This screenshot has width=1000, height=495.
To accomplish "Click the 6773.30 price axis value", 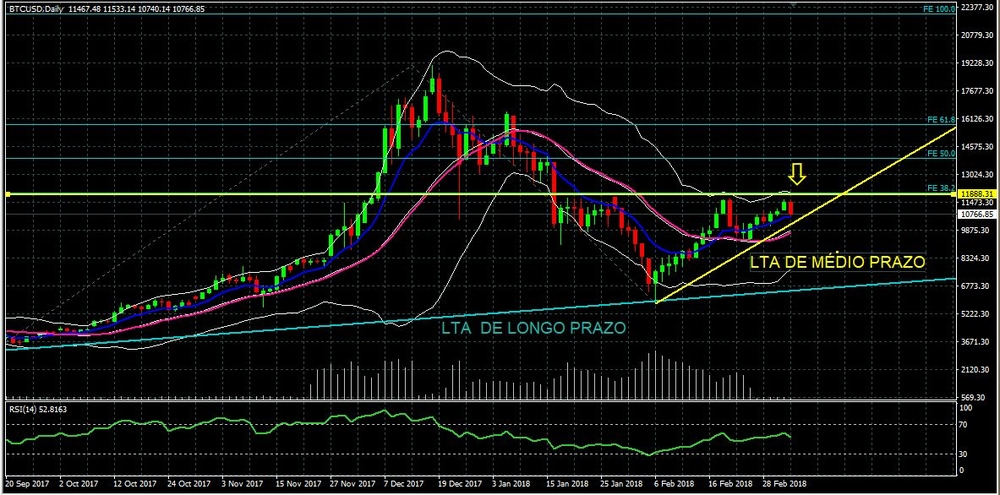I will (976, 286).
